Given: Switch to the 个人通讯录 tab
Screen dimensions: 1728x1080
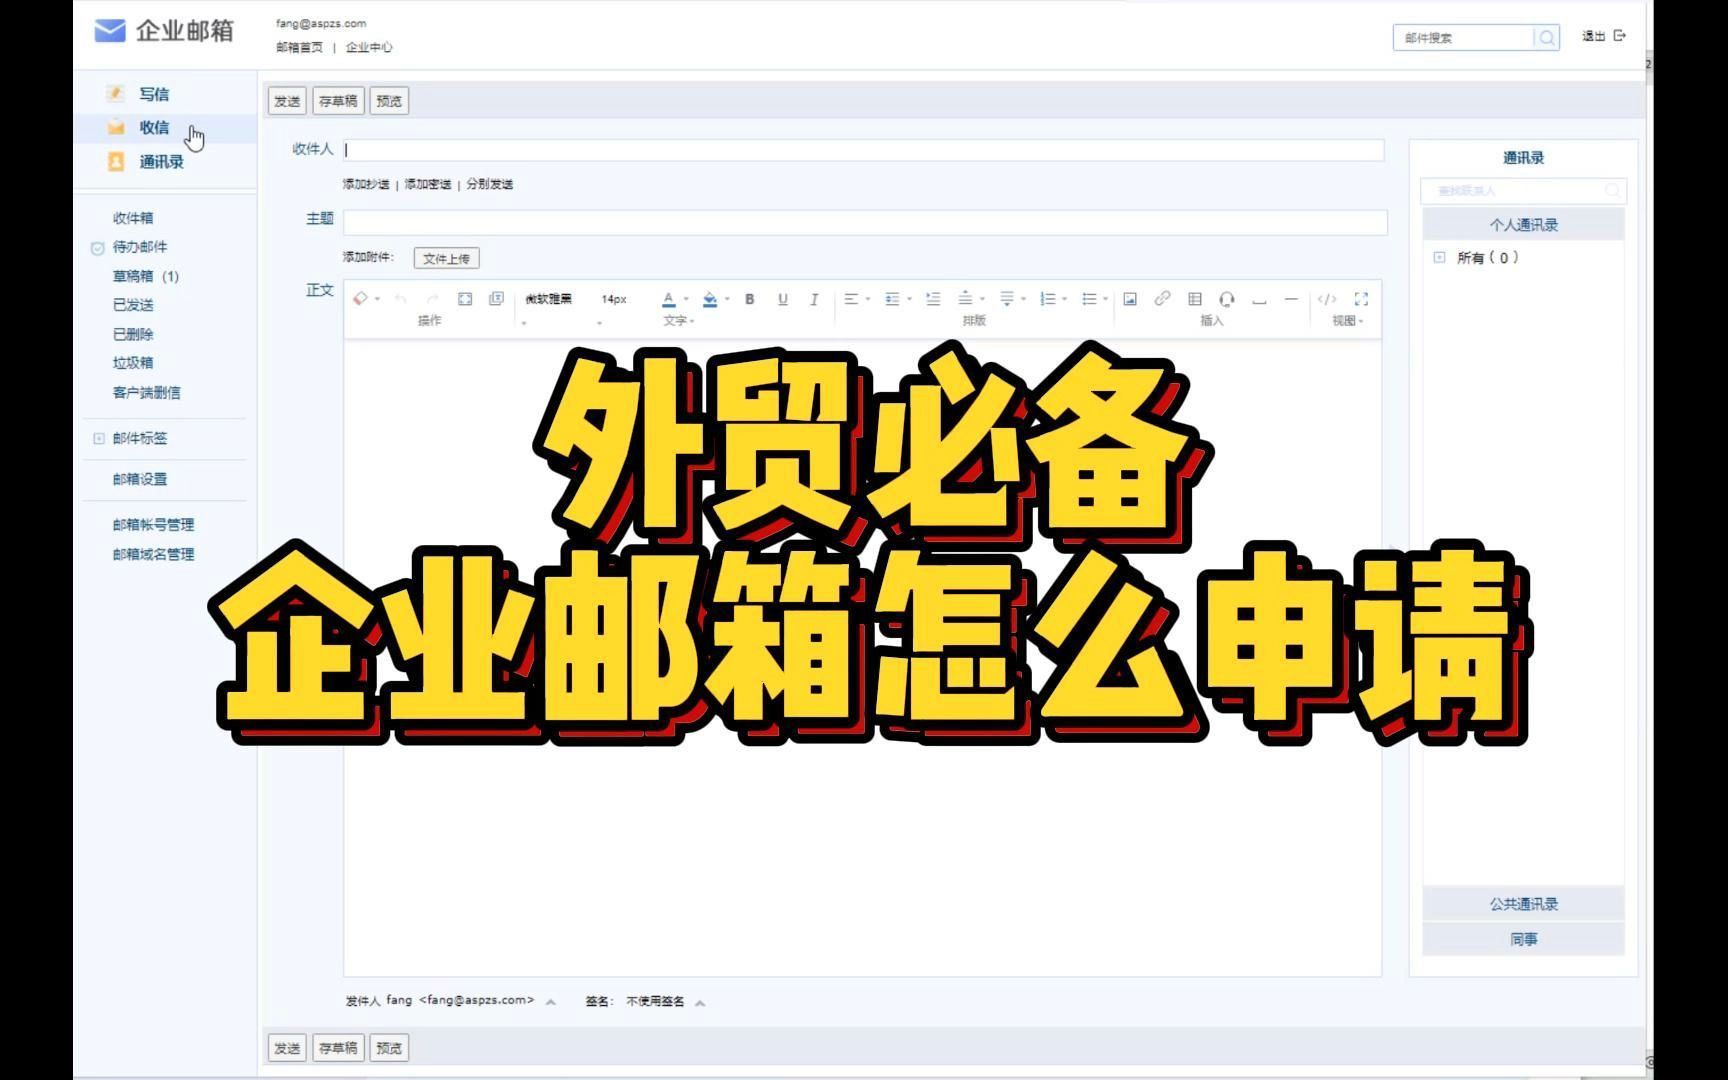Looking at the screenshot, I should [x=1522, y=224].
